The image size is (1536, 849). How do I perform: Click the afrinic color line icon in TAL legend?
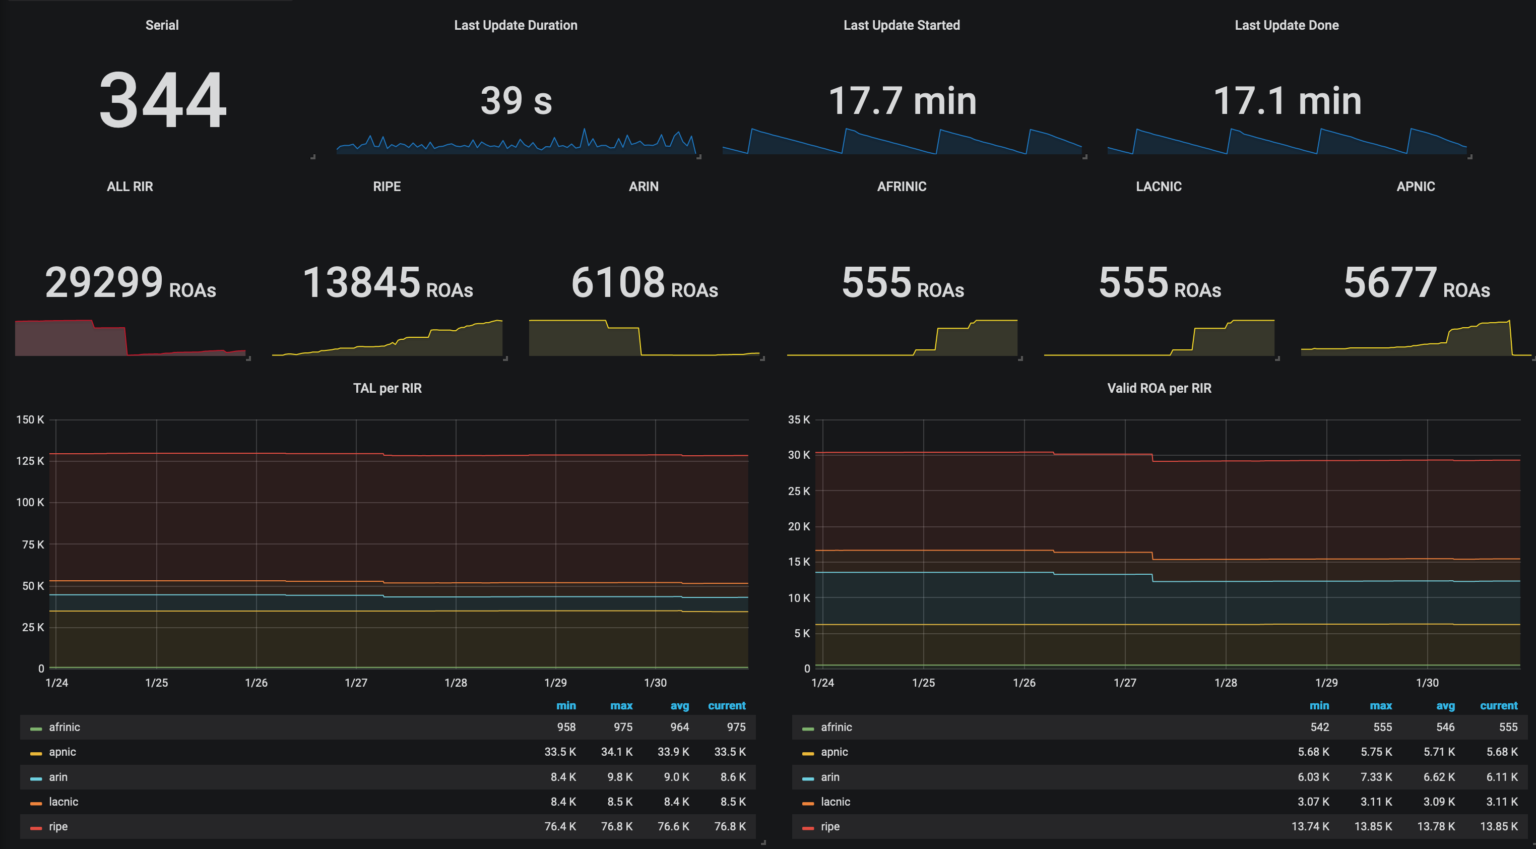point(35,727)
